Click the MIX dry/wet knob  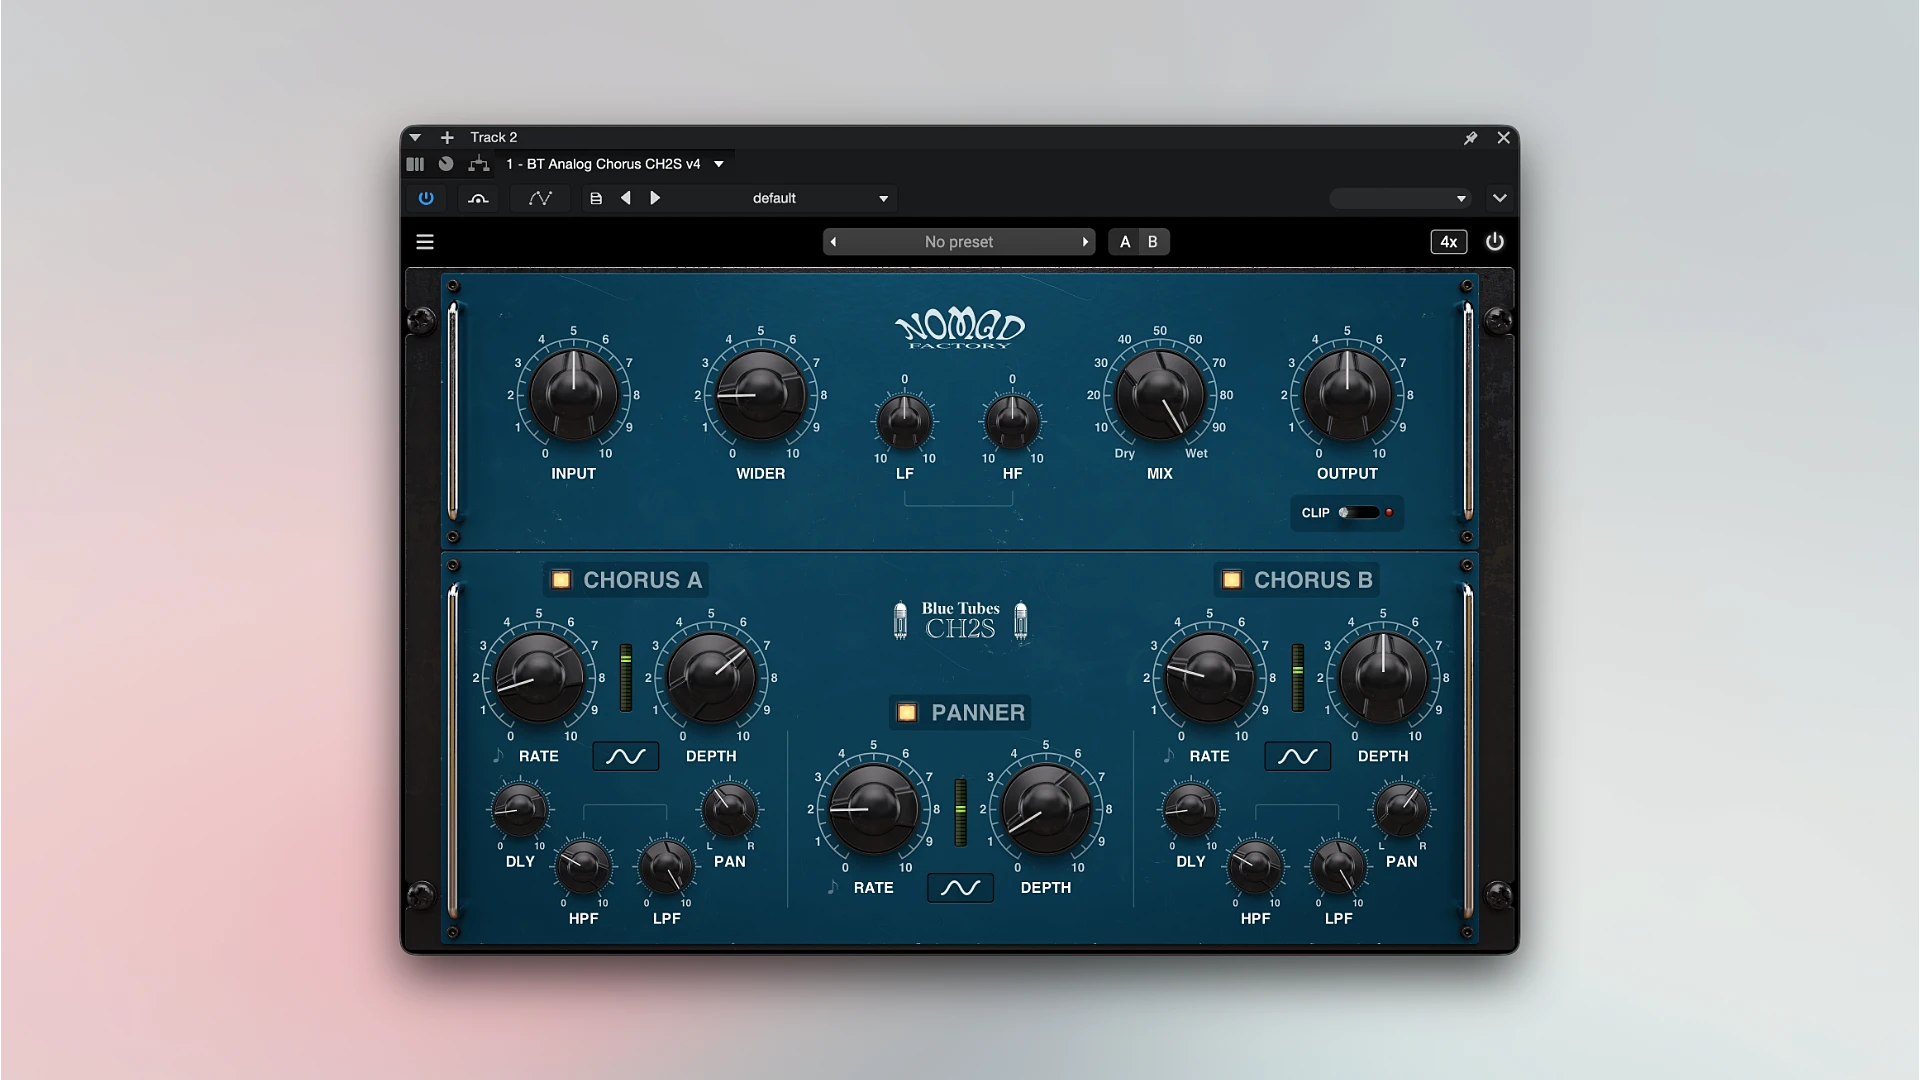(1160, 395)
